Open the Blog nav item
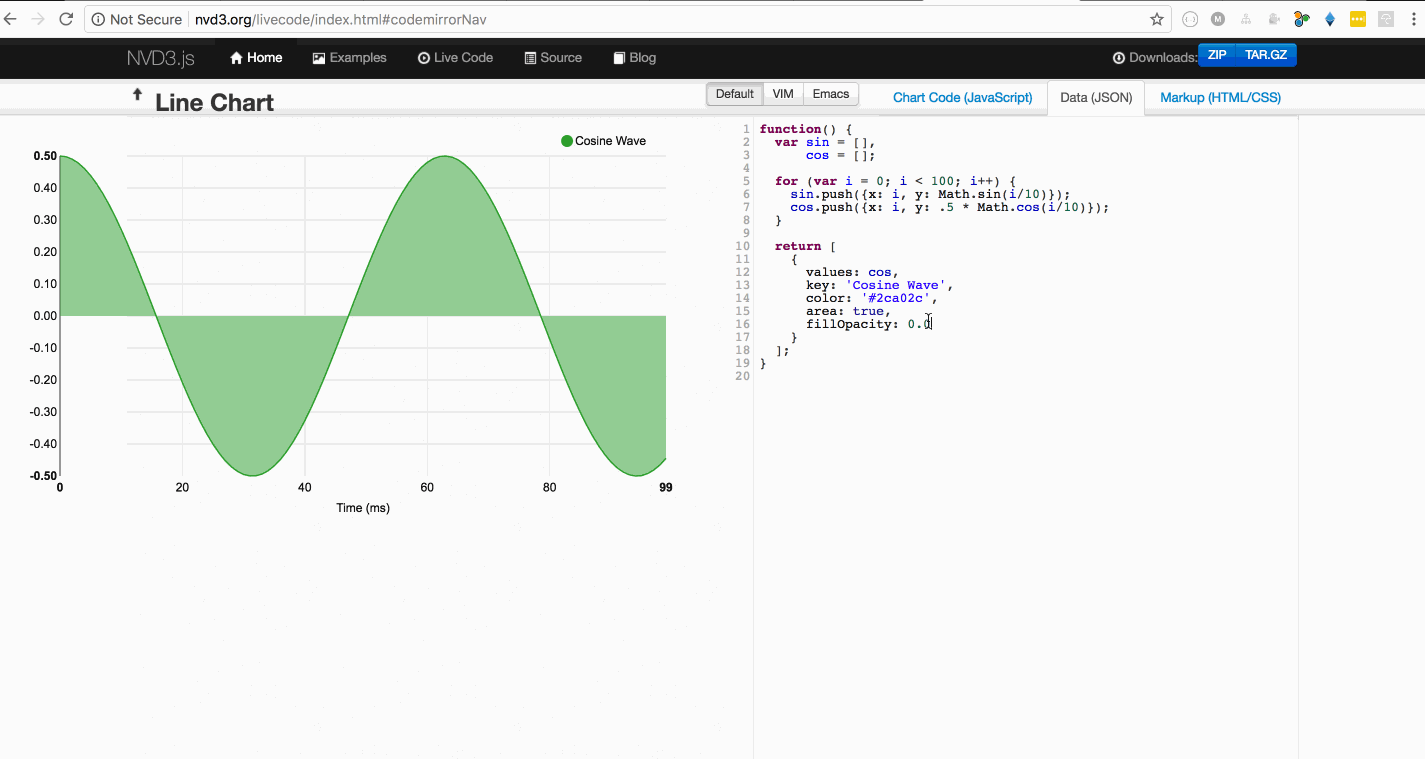The width and height of the screenshot is (1425, 759). [635, 58]
